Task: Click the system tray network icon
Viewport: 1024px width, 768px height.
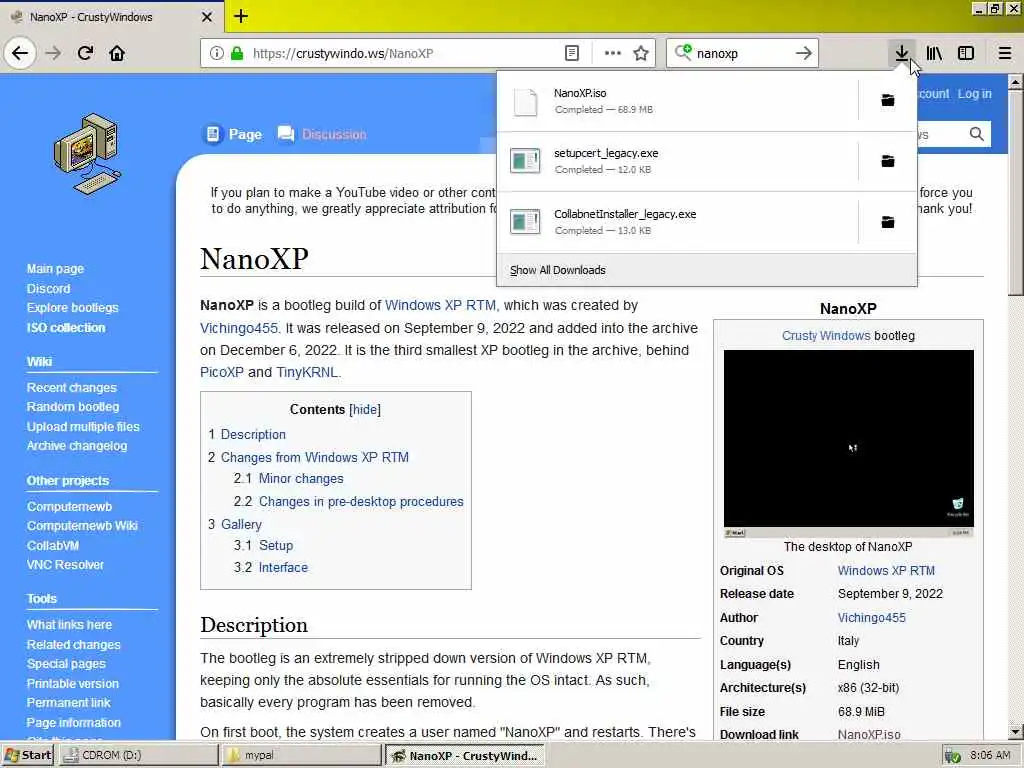Action: (953, 756)
